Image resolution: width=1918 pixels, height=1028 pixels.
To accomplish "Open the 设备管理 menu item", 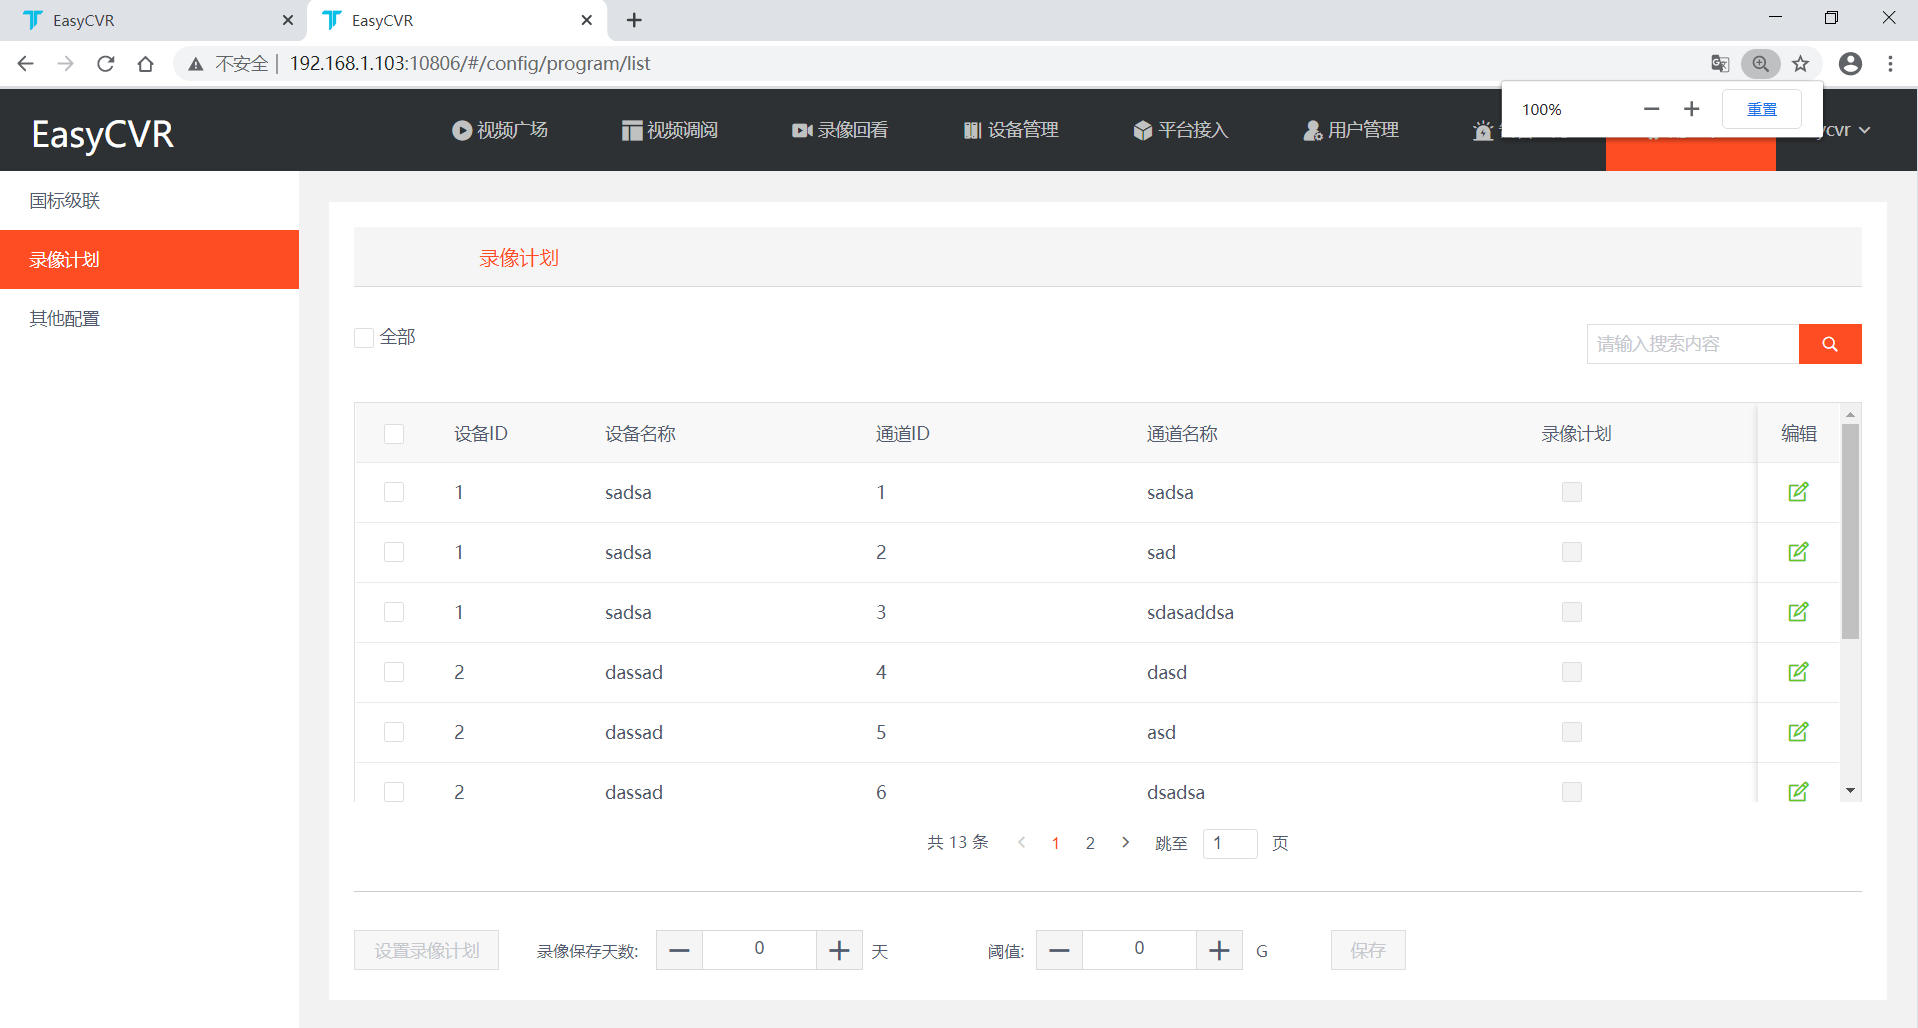I will pos(1011,130).
